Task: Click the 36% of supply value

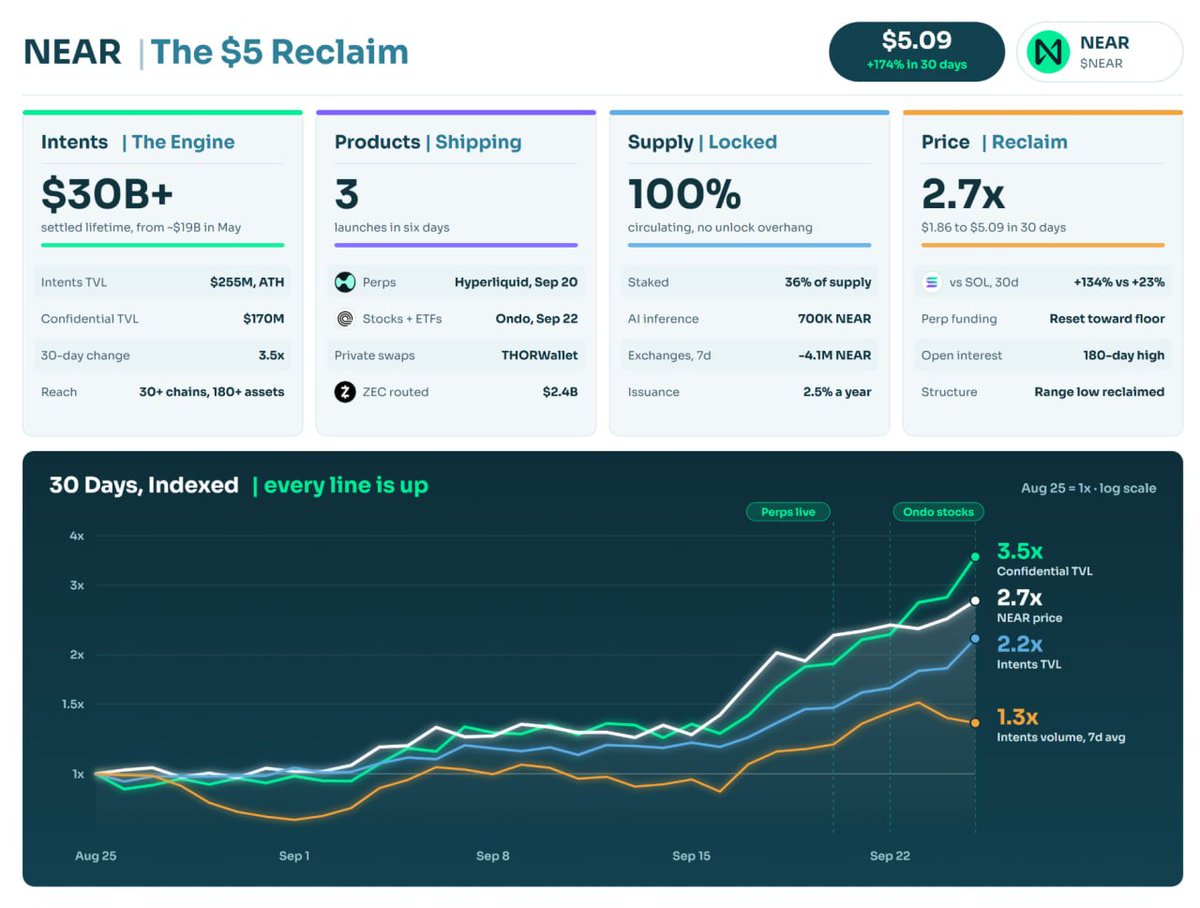Action: 828,282
